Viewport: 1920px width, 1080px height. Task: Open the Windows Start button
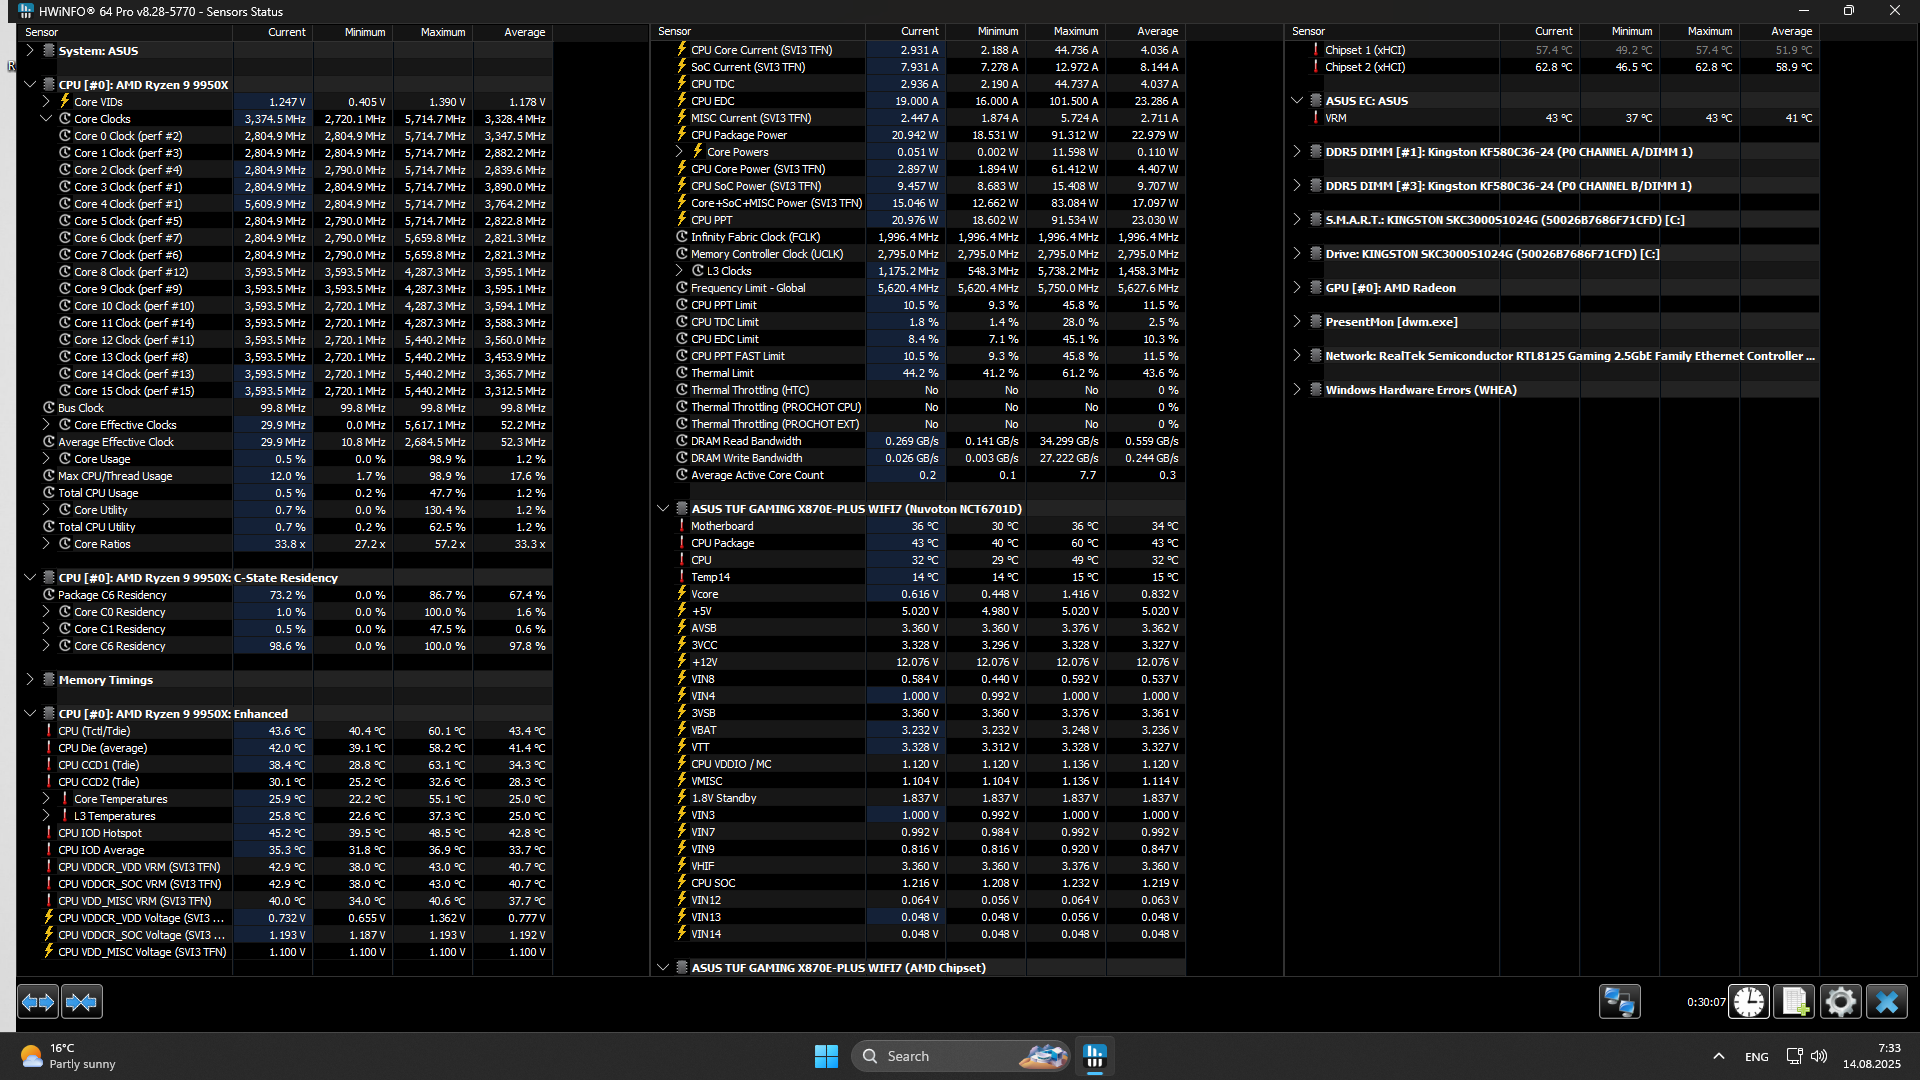coord(826,1056)
